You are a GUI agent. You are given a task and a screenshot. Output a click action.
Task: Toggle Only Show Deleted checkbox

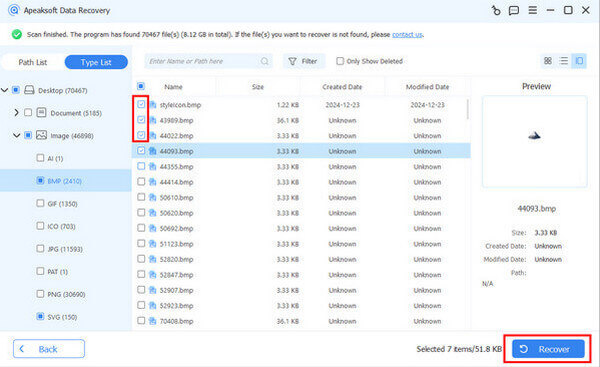pos(340,61)
